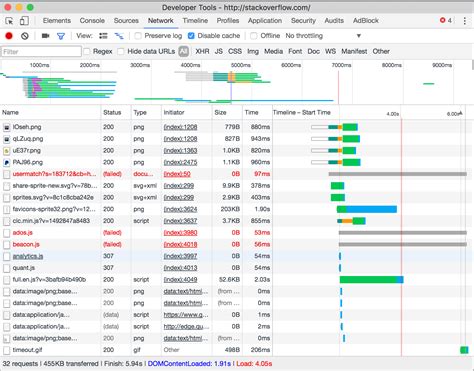Image resolution: width=474 pixels, height=371 pixels.
Task: Open initiator link (index):1208 for lOseh.png
Action: pyautogui.click(x=180, y=127)
